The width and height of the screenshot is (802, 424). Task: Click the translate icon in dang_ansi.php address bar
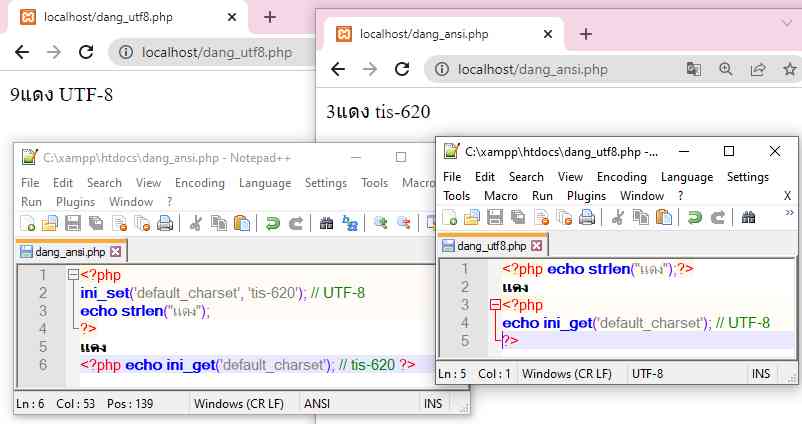click(x=694, y=69)
